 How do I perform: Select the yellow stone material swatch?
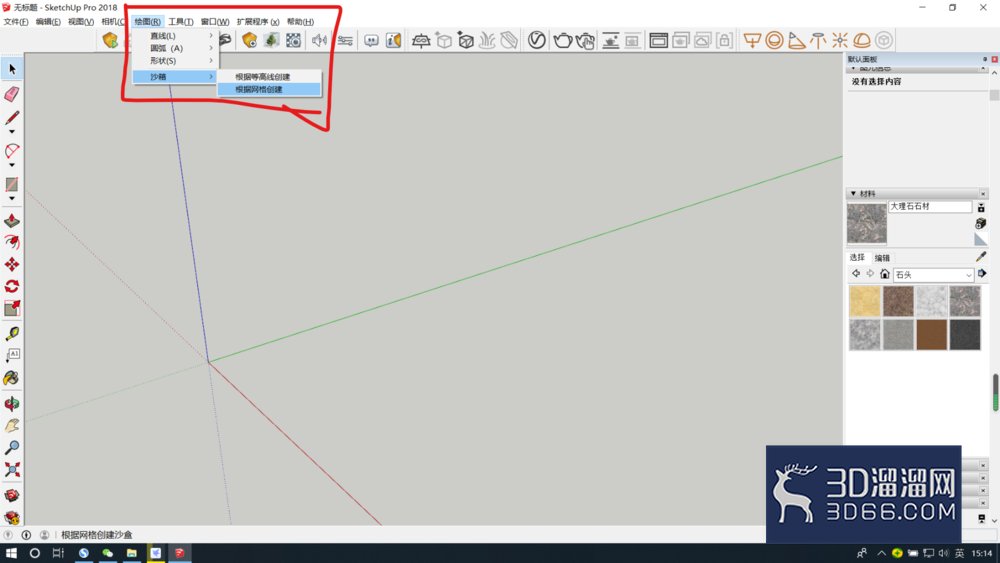pos(865,301)
